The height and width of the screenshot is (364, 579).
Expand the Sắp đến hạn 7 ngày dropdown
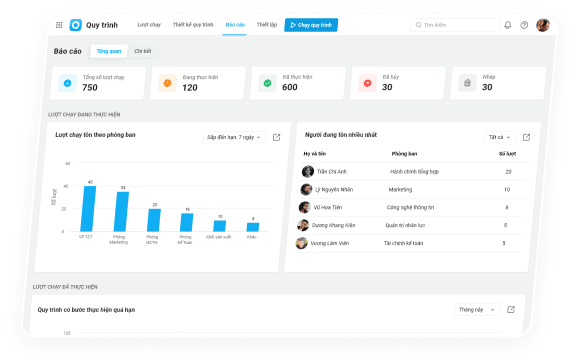[x=234, y=137]
